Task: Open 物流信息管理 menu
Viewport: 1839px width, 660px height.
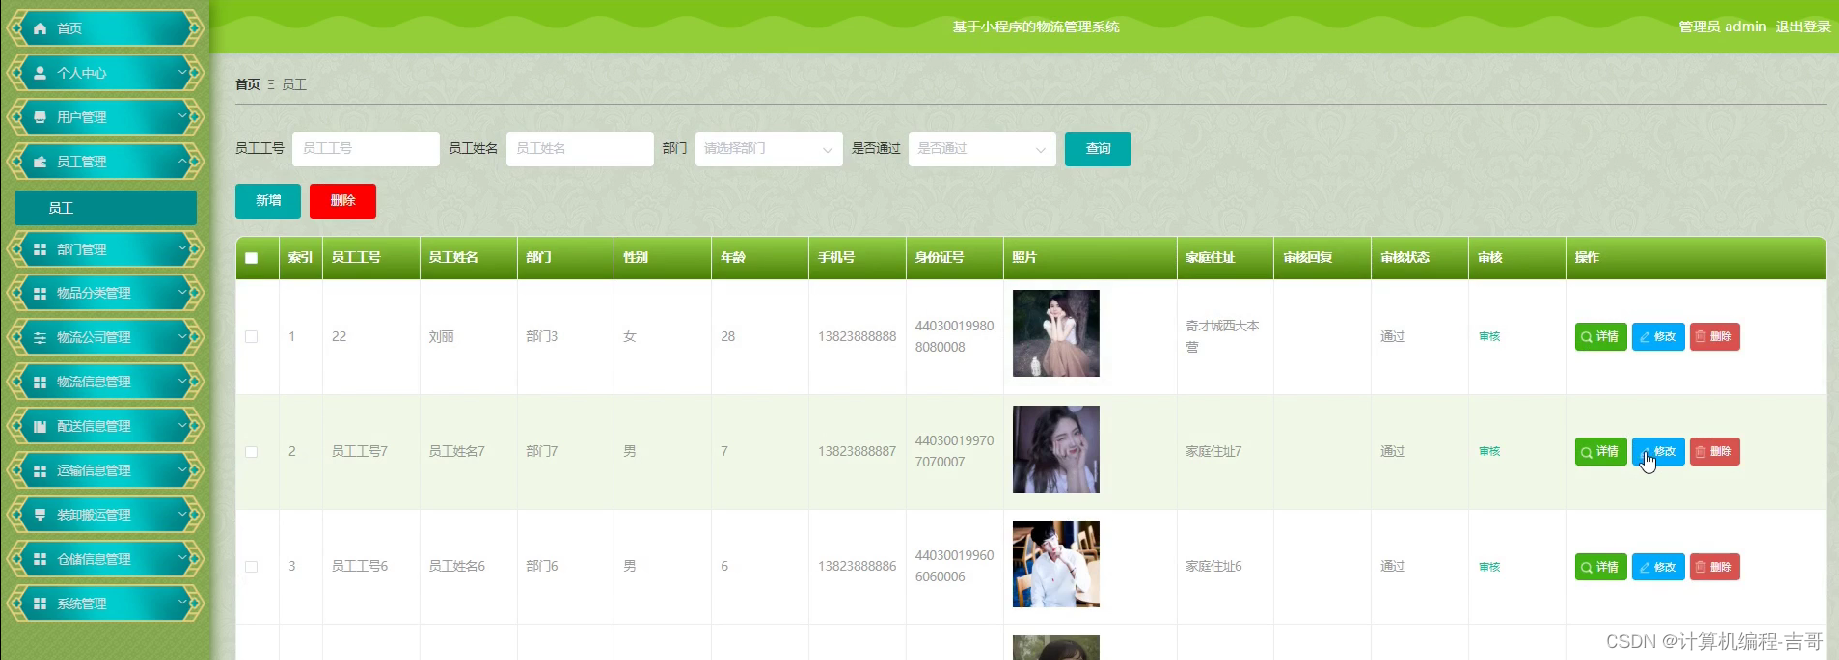Action: click(105, 382)
